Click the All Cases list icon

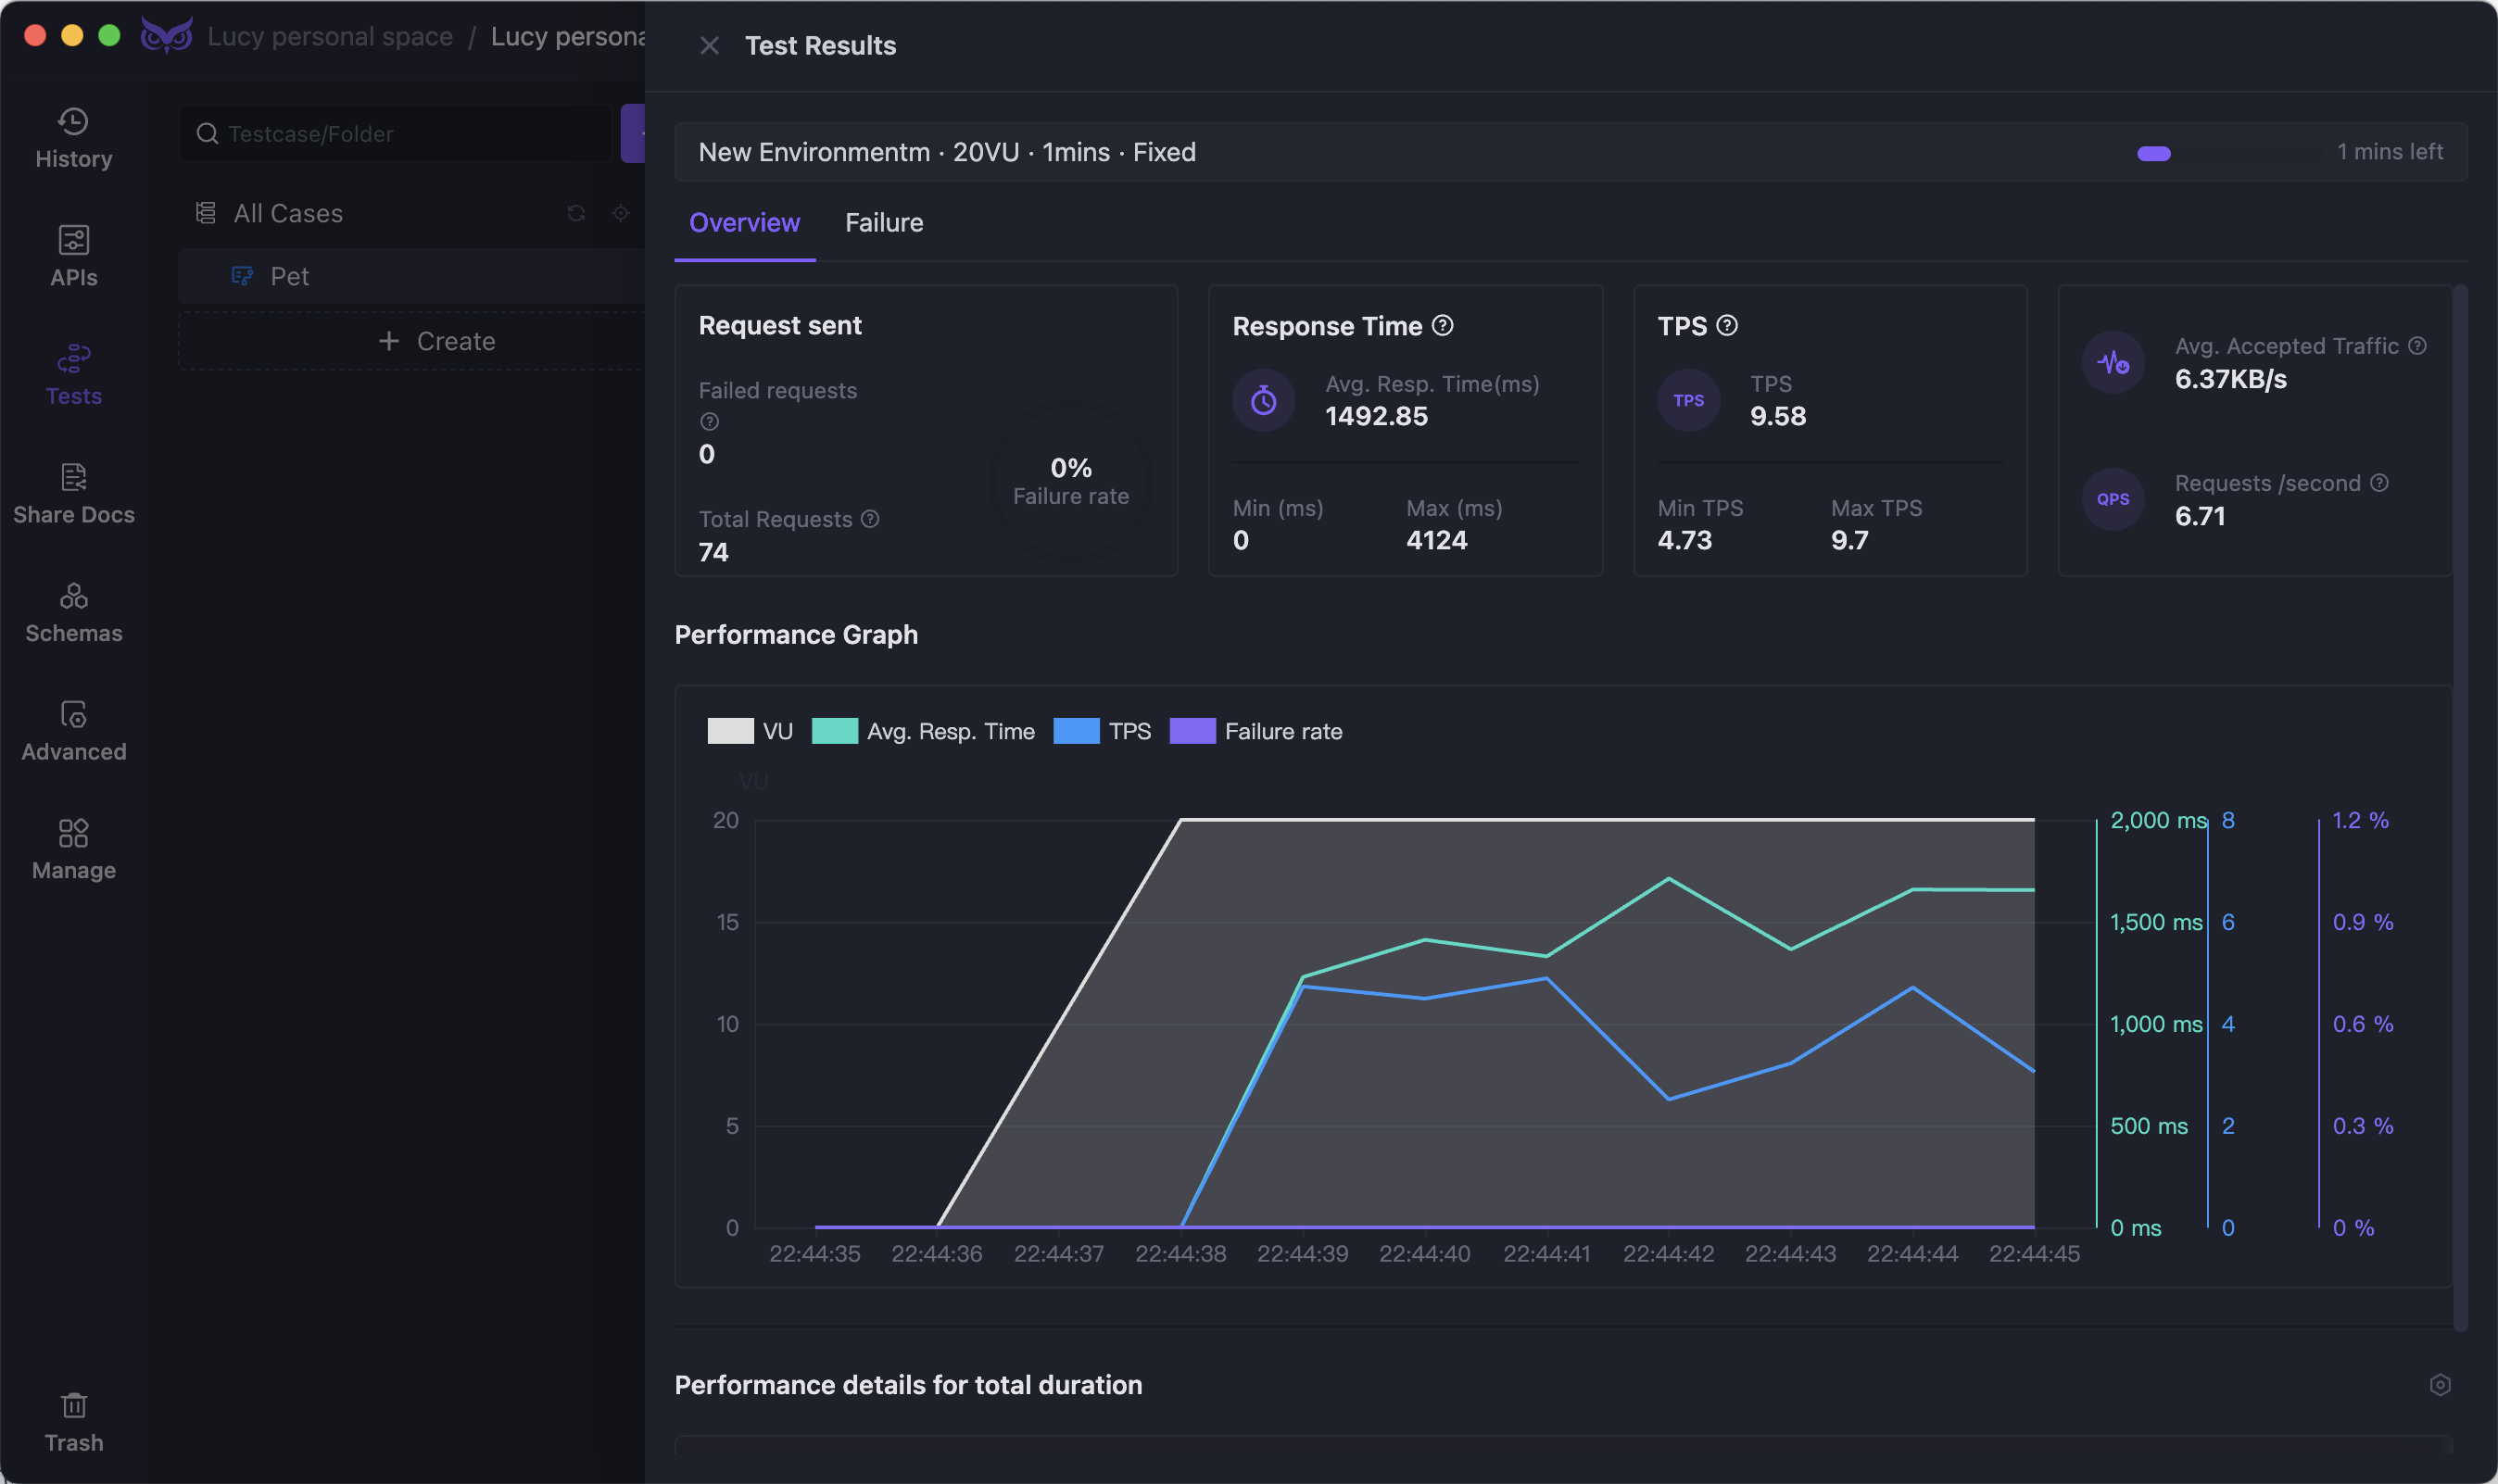205,213
